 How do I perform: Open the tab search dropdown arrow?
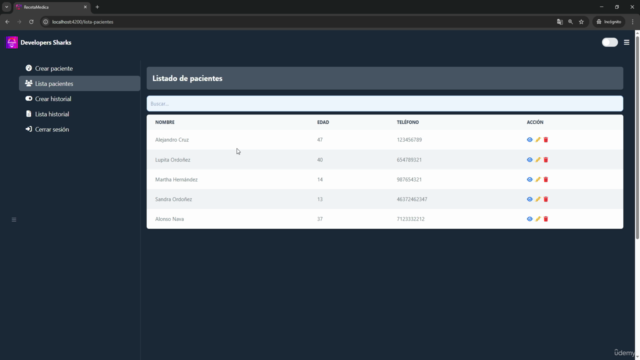[7, 7]
